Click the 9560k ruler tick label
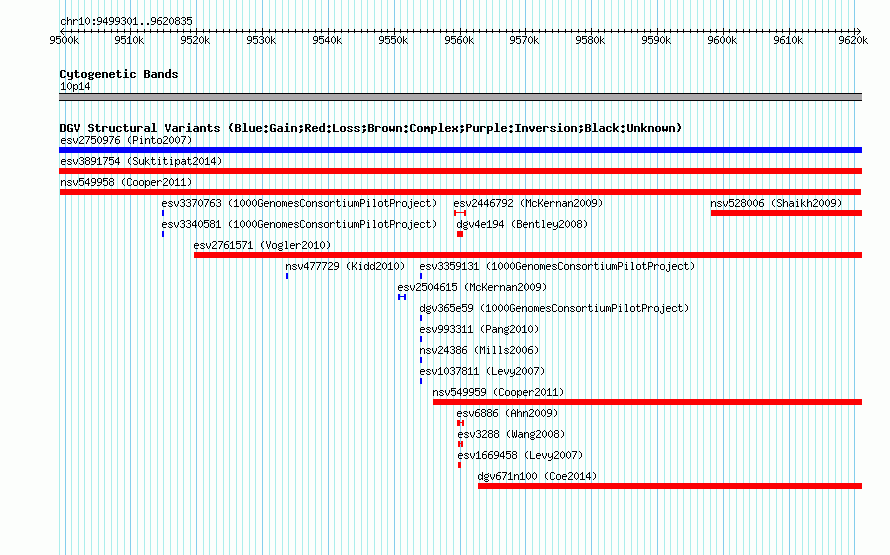 tap(459, 40)
